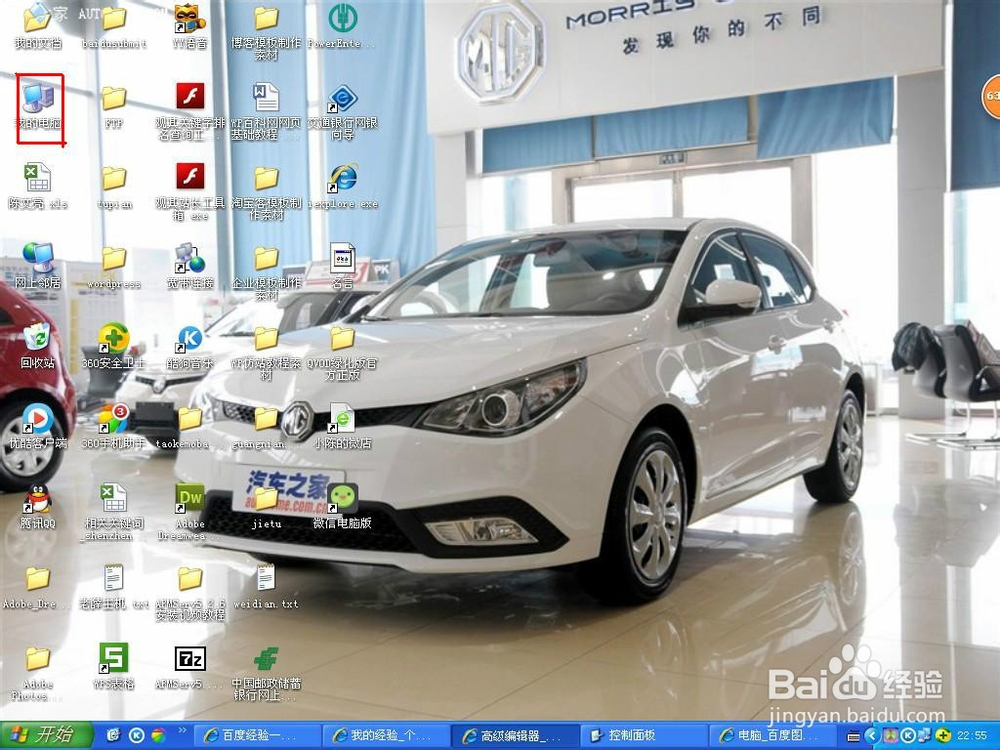1000x750 pixels.
Task: Open the guangnian... folder
Action: tap(266, 419)
